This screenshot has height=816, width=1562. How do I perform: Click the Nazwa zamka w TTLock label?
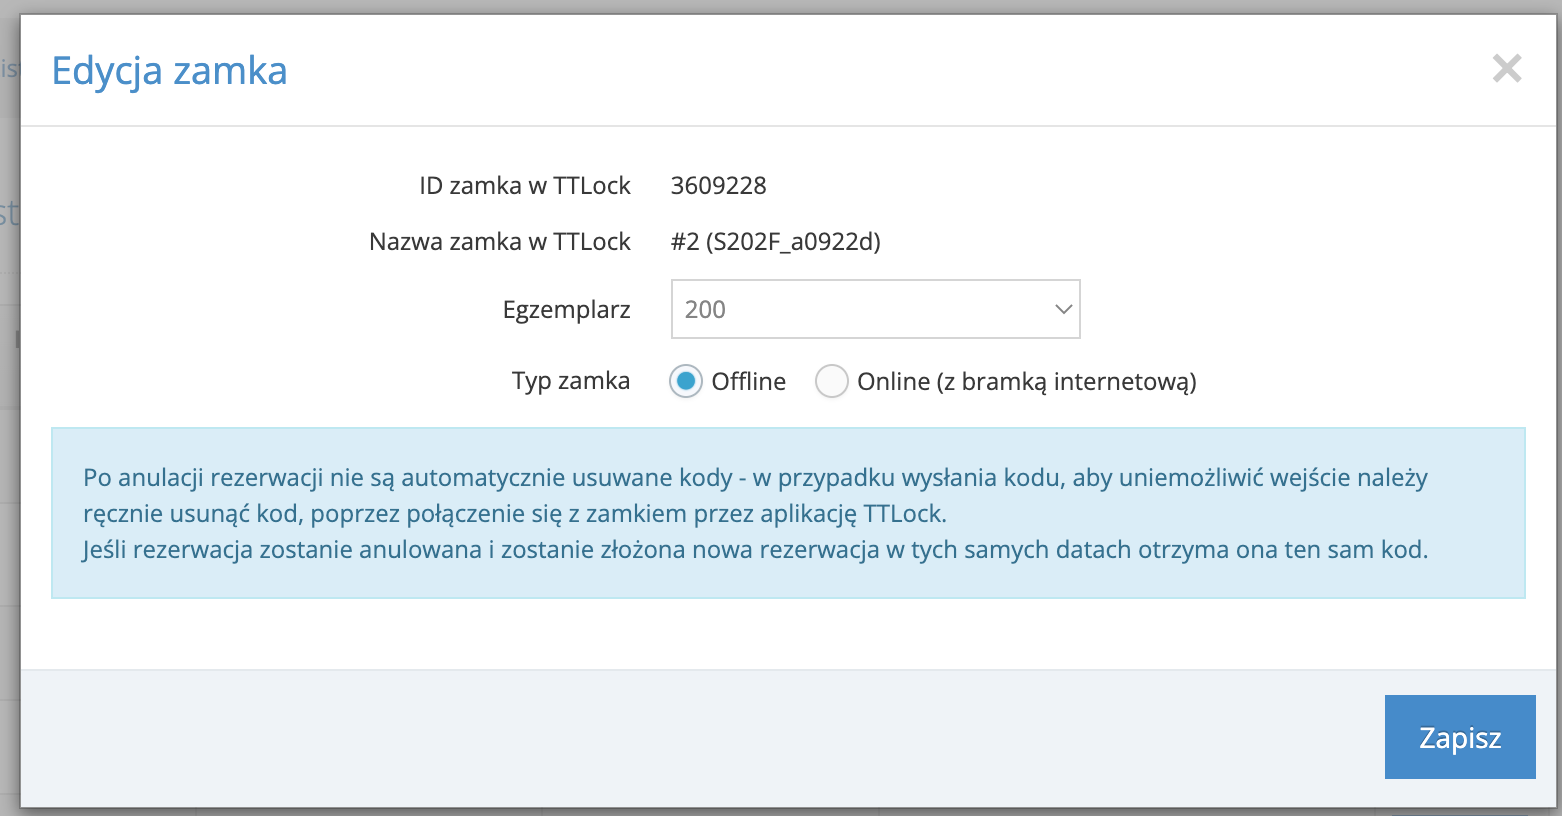[499, 241]
